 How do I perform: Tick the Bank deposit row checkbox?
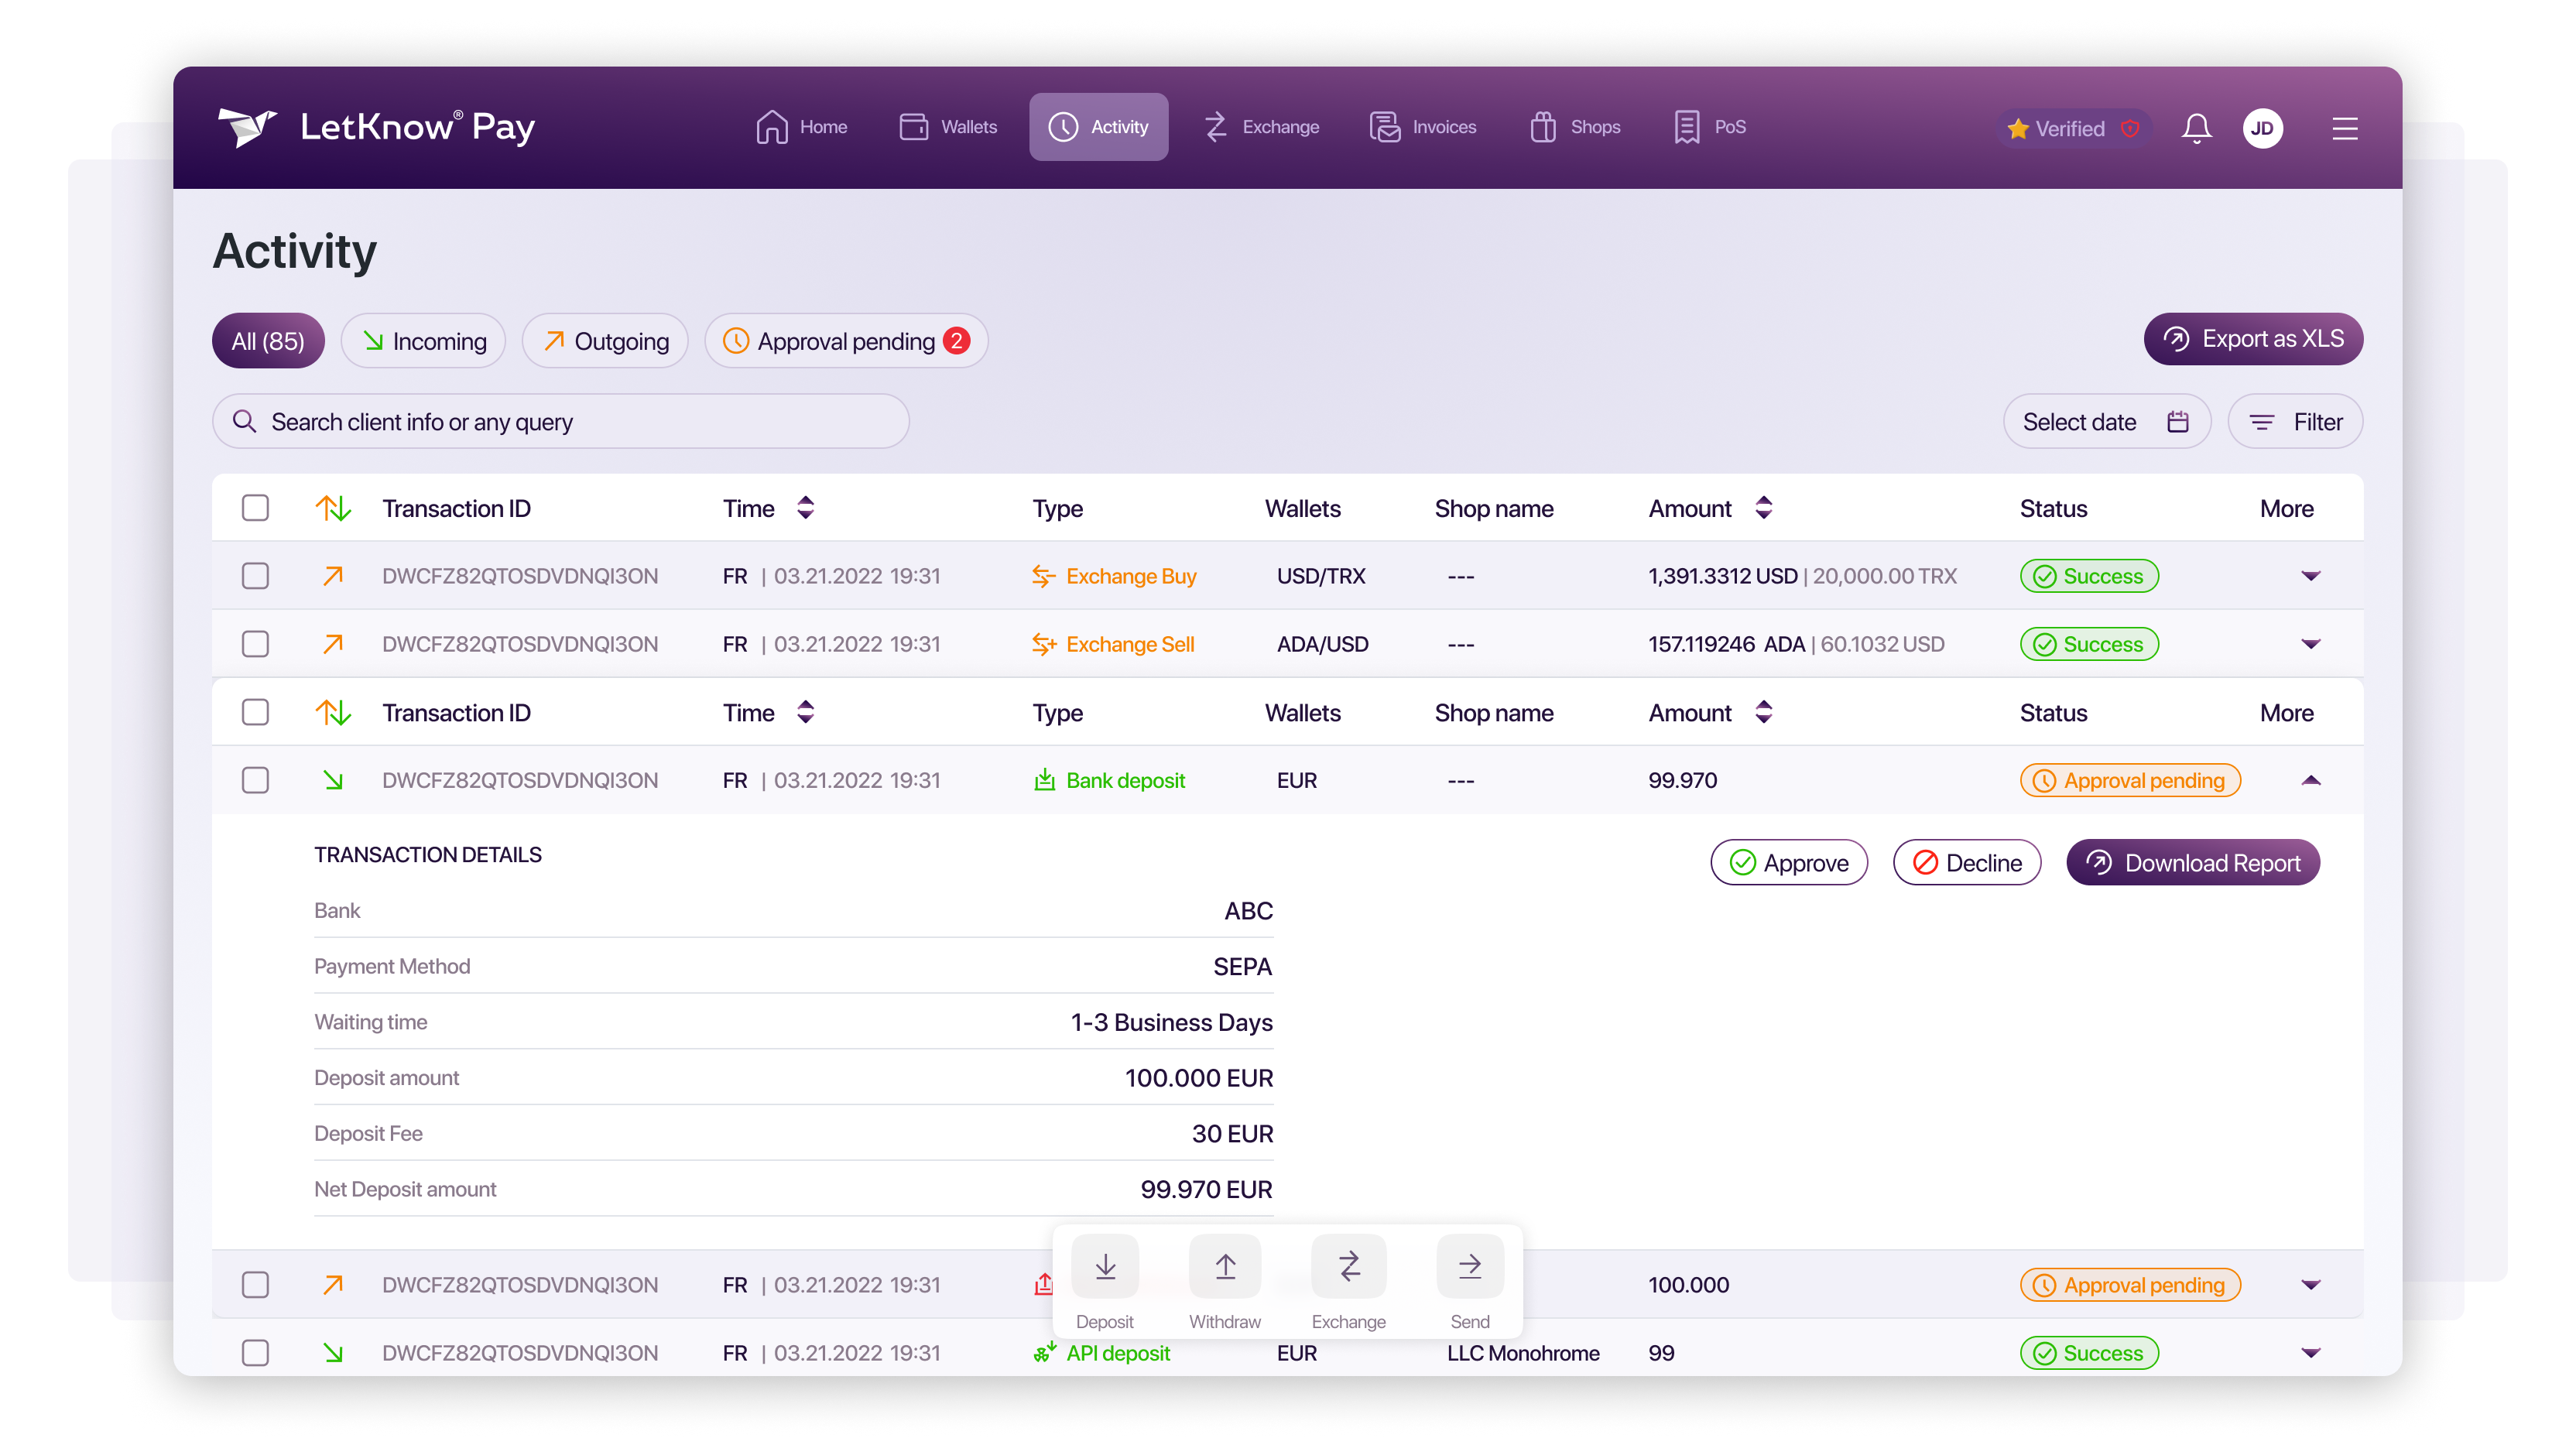click(255, 780)
